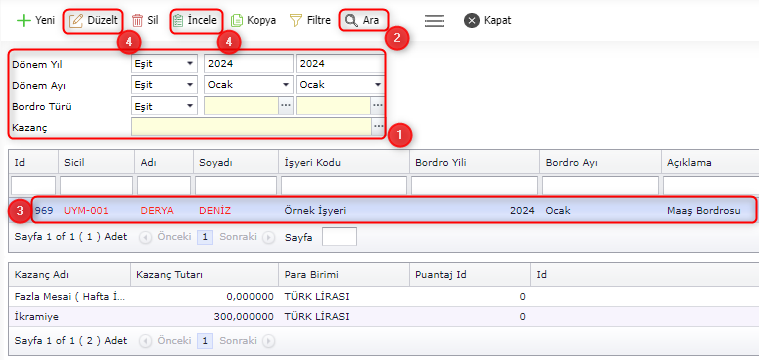Sort by İşyeri Kodu column header
Viewport: 759px width, 360px height.
coord(344,163)
